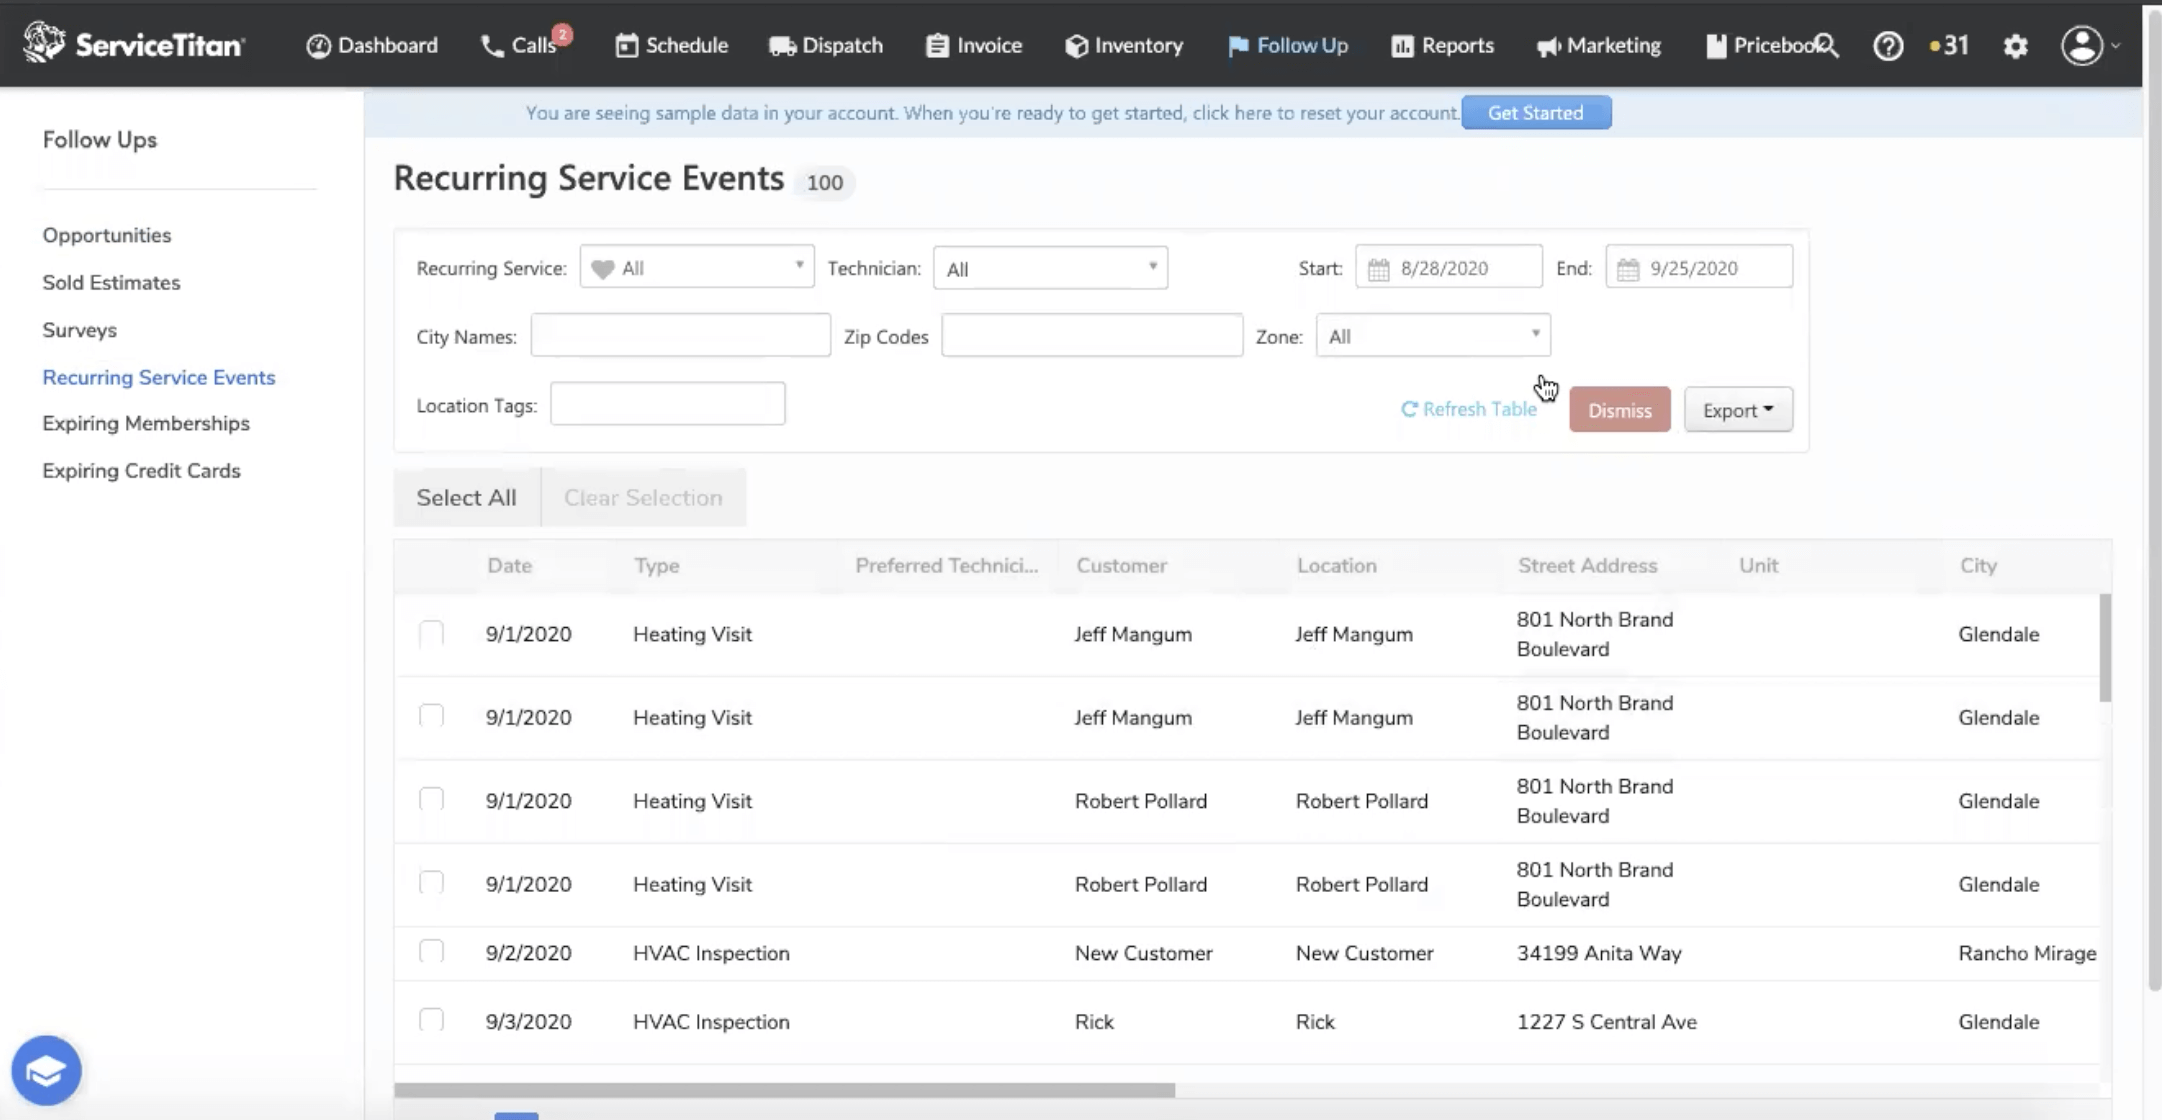This screenshot has width=2162, height=1120.
Task: Select the checkbox on the first Heating Visit row
Action: [x=430, y=633]
